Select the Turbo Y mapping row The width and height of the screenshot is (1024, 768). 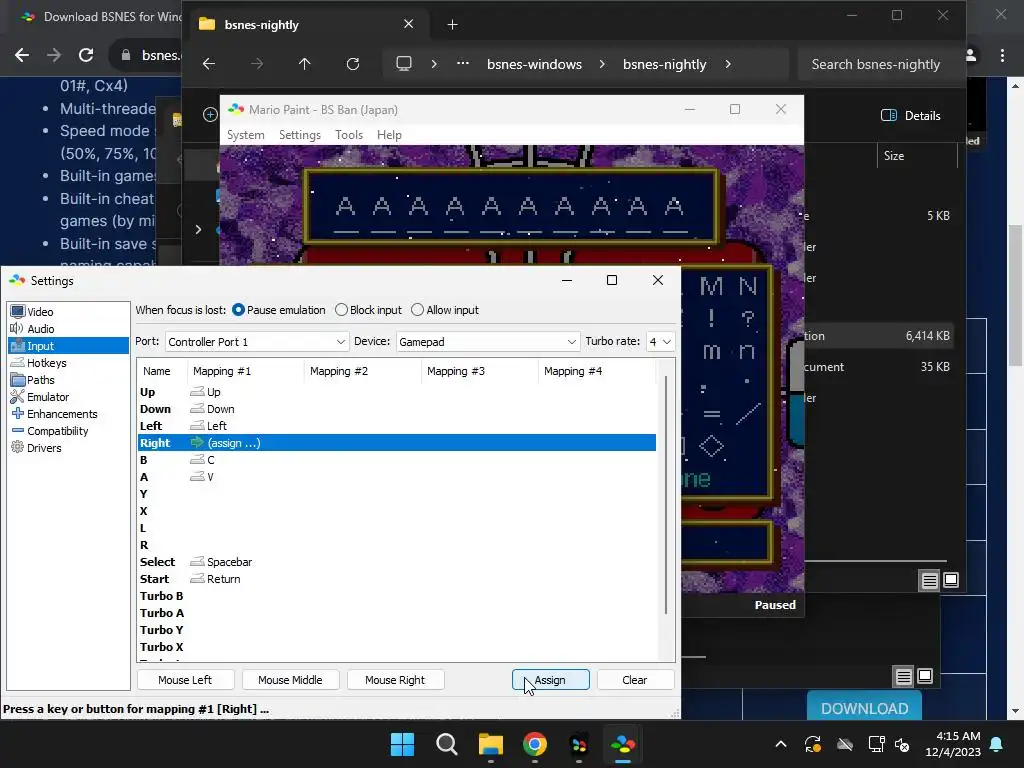point(396,630)
